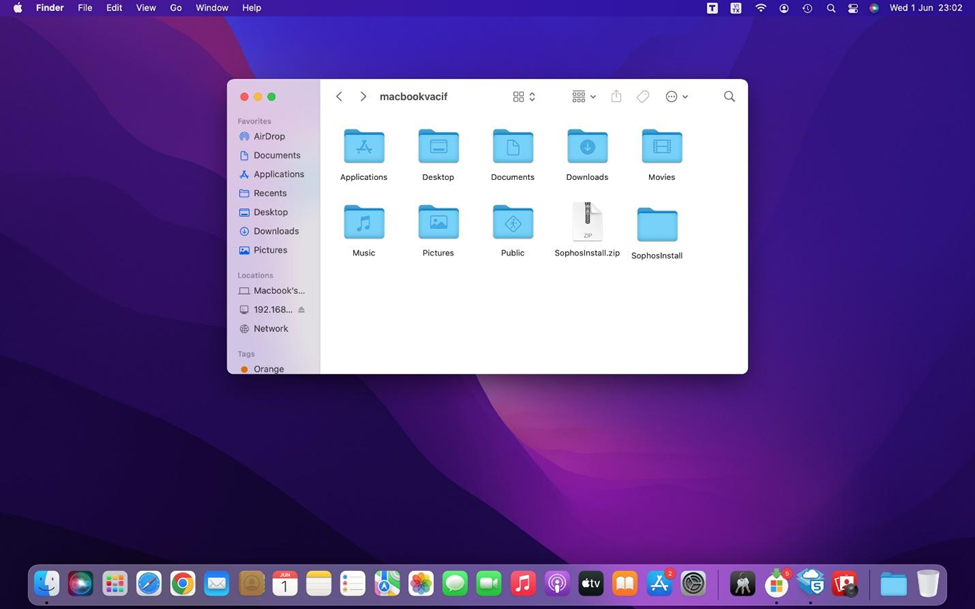Select the Documents folder icon in the file grid
This screenshot has width=975, height=609.
[x=513, y=147]
